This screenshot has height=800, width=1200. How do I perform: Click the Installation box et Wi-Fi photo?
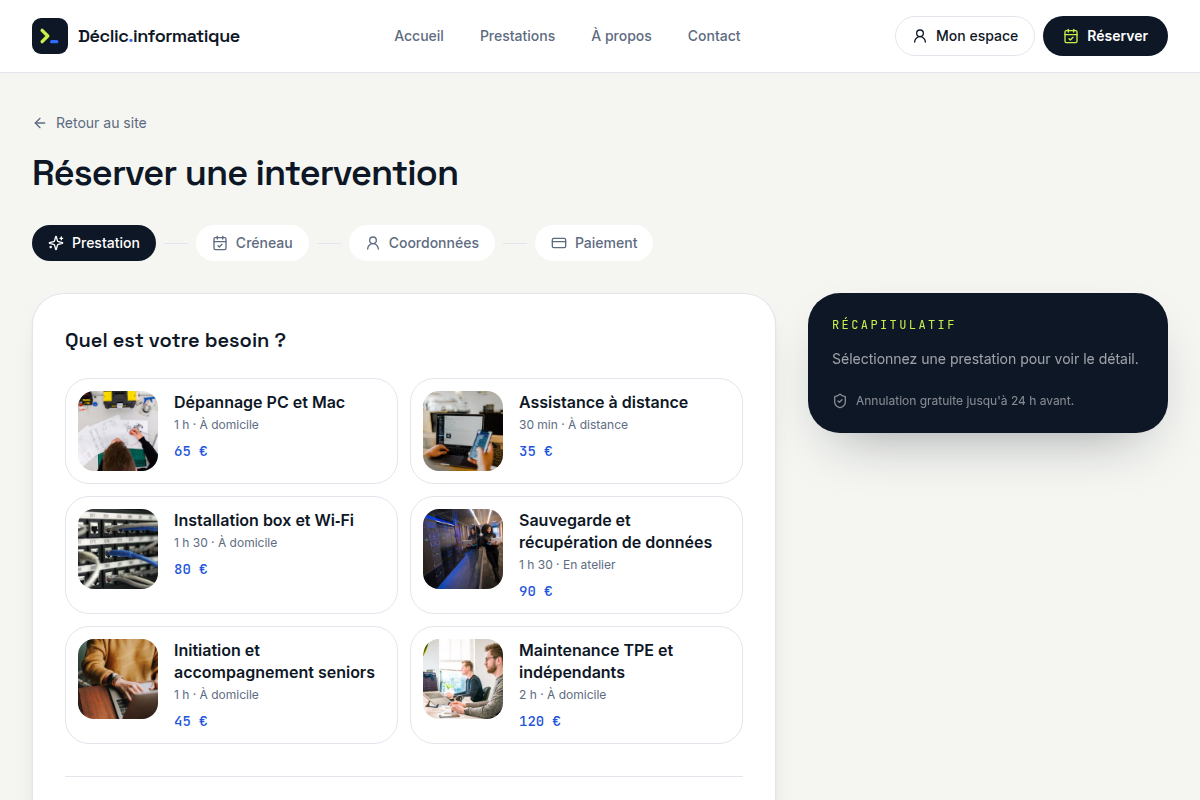(118, 549)
